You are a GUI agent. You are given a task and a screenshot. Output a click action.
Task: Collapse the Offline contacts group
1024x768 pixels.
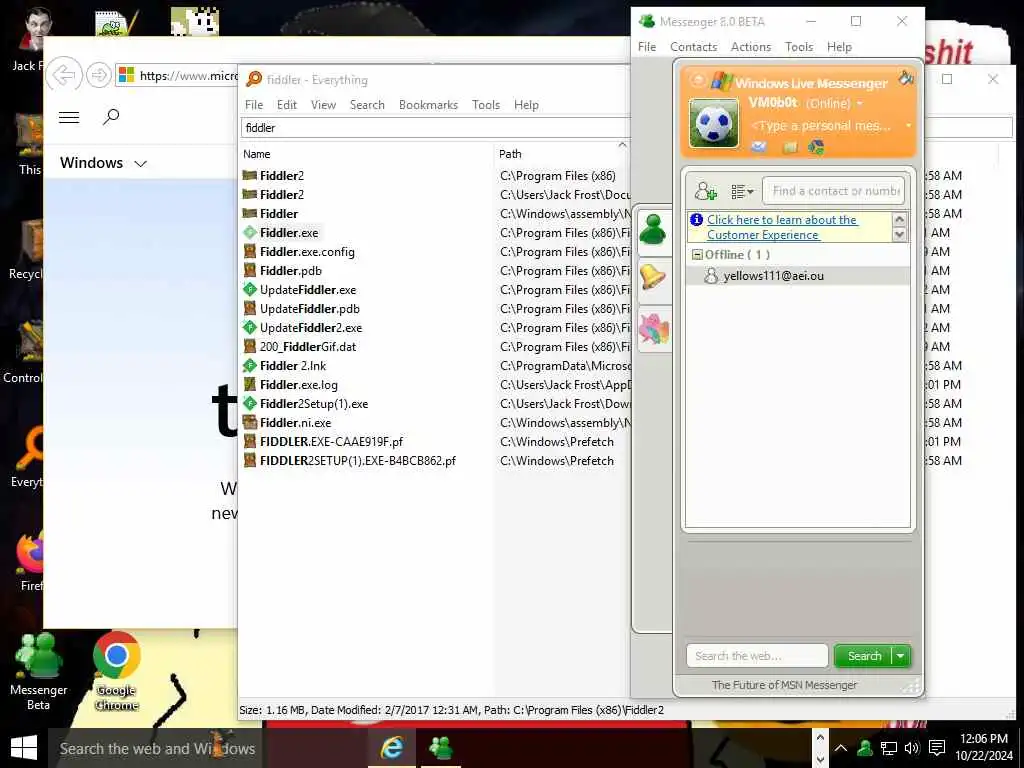(x=697, y=255)
